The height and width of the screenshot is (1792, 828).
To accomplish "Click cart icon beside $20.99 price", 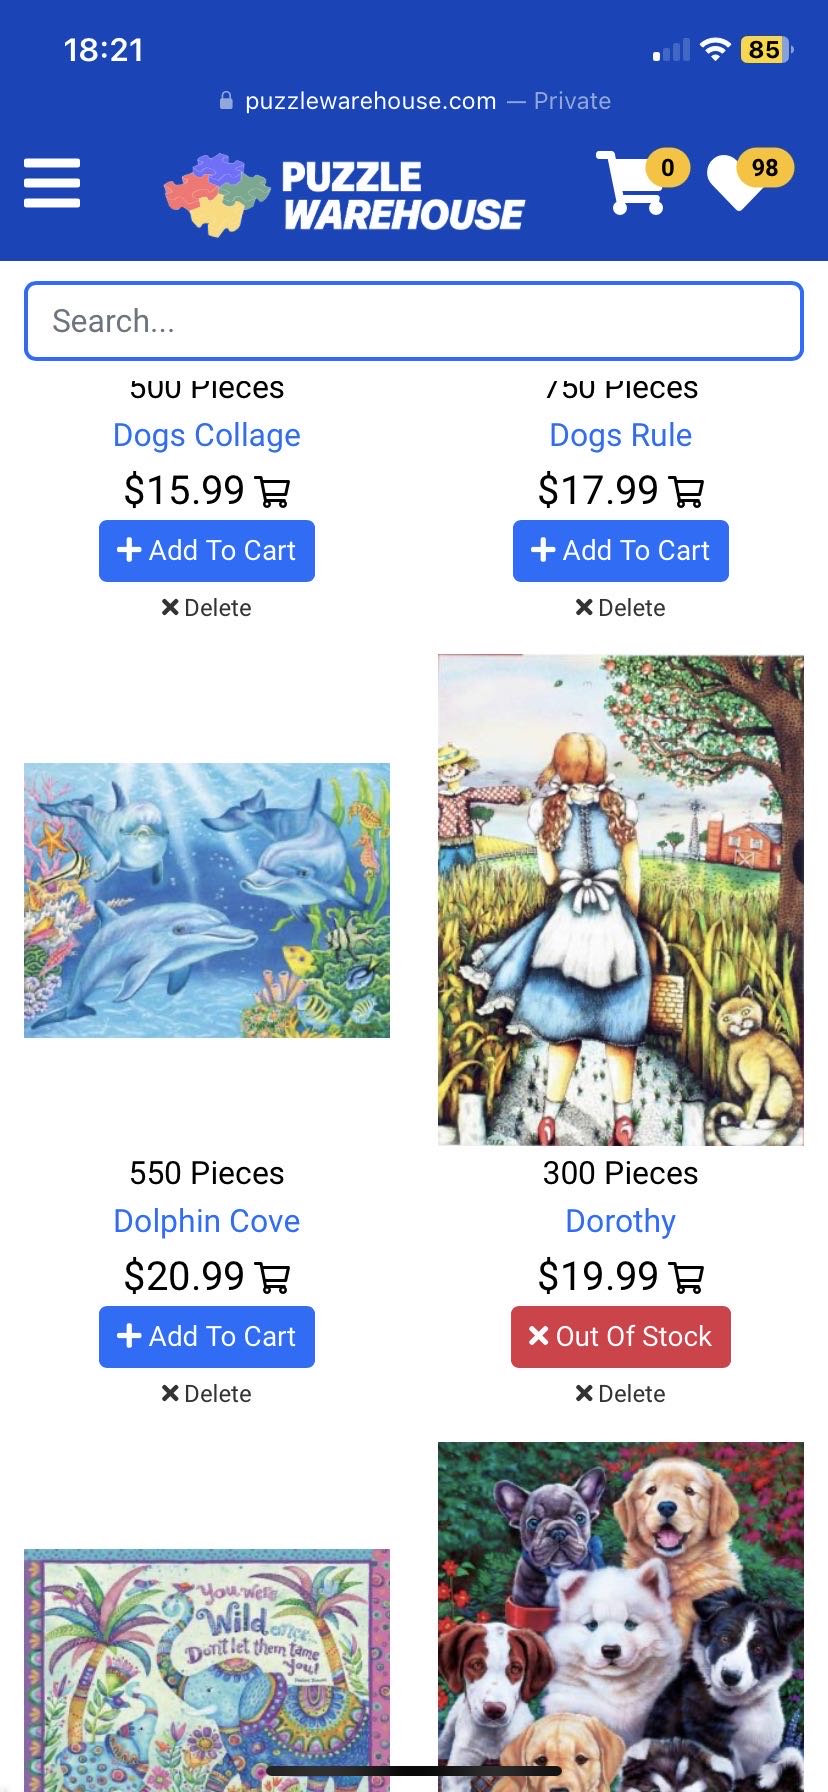I will [x=273, y=1277].
